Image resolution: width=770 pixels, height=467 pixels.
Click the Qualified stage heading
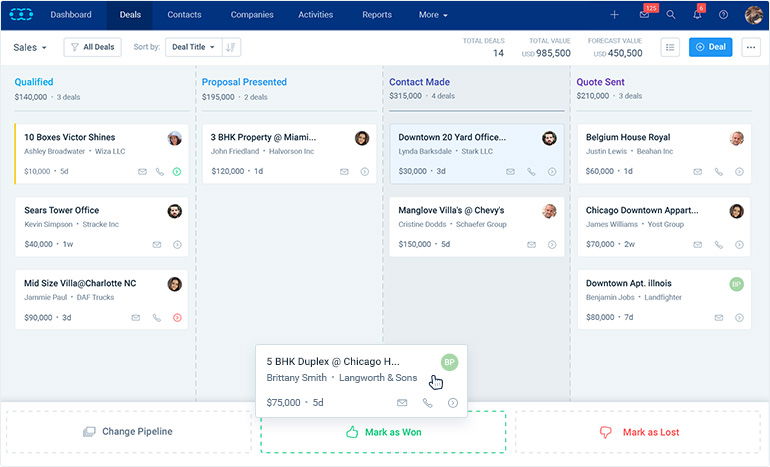[x=34, y=82]
